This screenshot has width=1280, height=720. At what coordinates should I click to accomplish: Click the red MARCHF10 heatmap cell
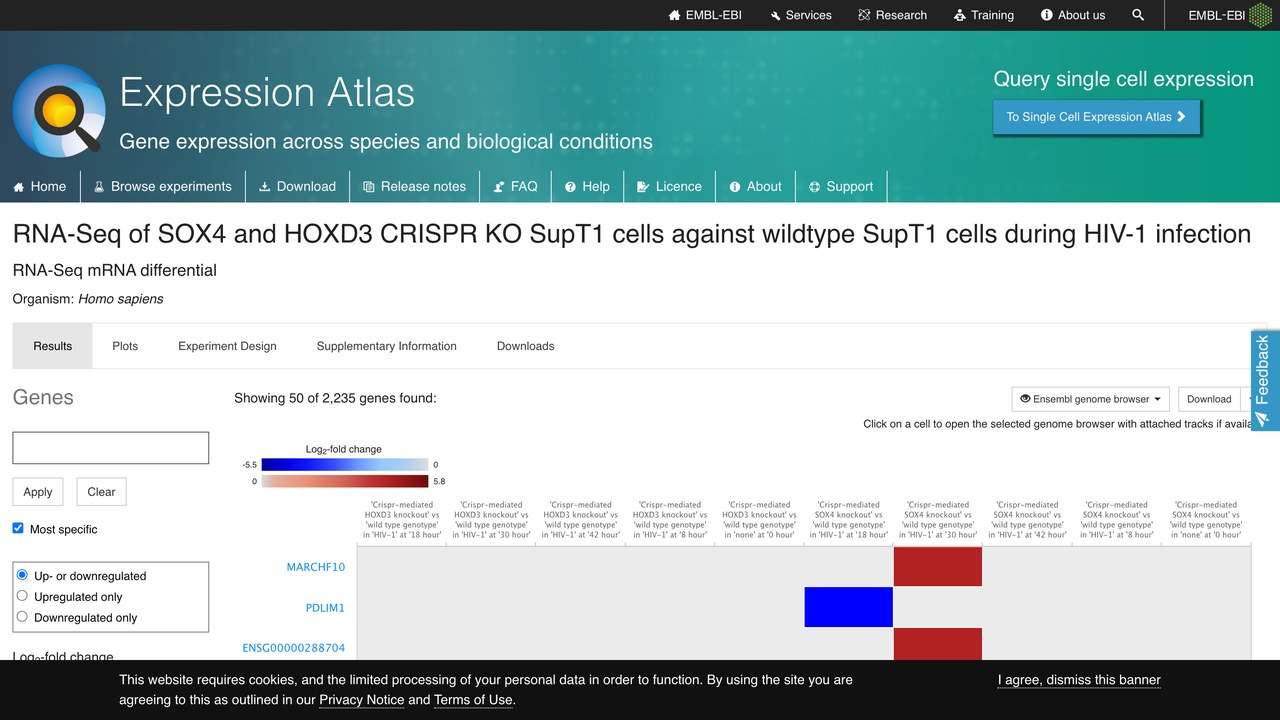(938, 566)
